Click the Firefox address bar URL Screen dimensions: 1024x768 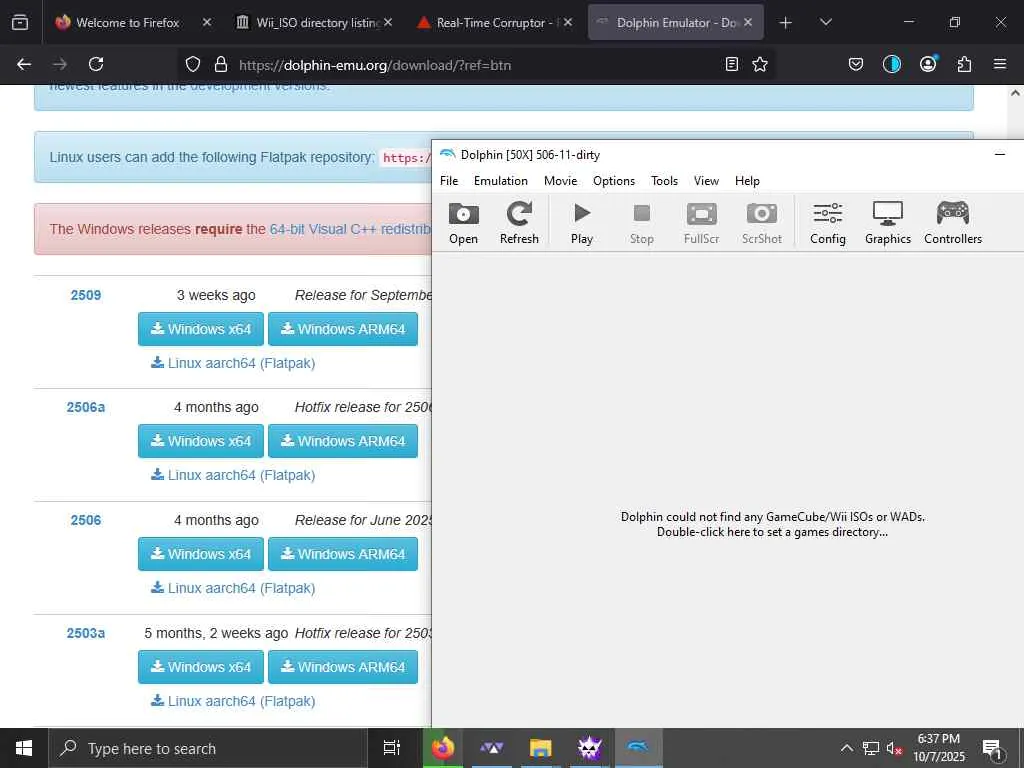click(x=375, y=65)
